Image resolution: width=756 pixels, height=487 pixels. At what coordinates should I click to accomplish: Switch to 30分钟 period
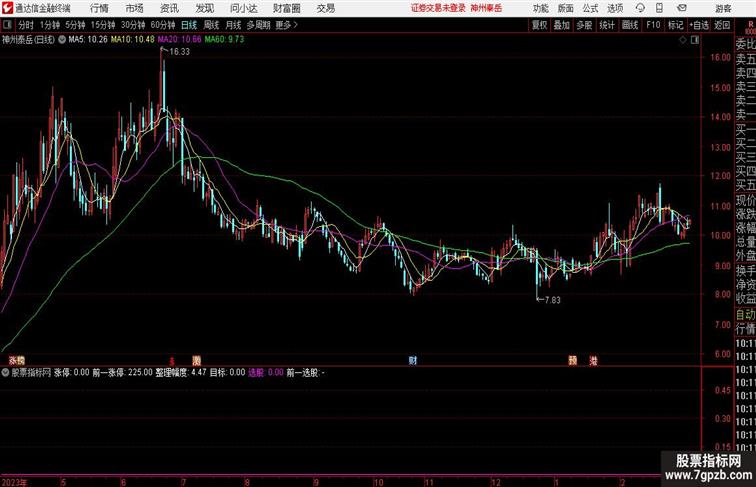pyautogui.click(x=133, y=25)
